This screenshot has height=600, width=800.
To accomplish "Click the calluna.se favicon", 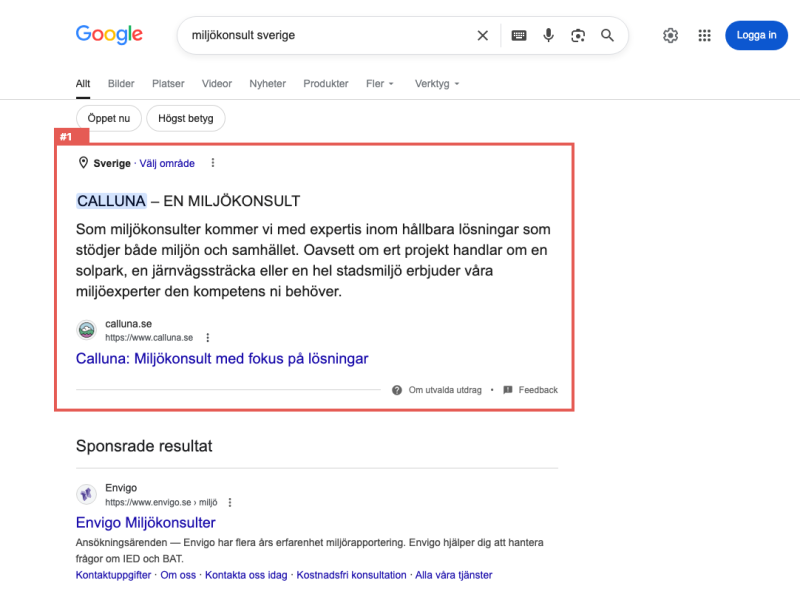I will pos(86,330).
